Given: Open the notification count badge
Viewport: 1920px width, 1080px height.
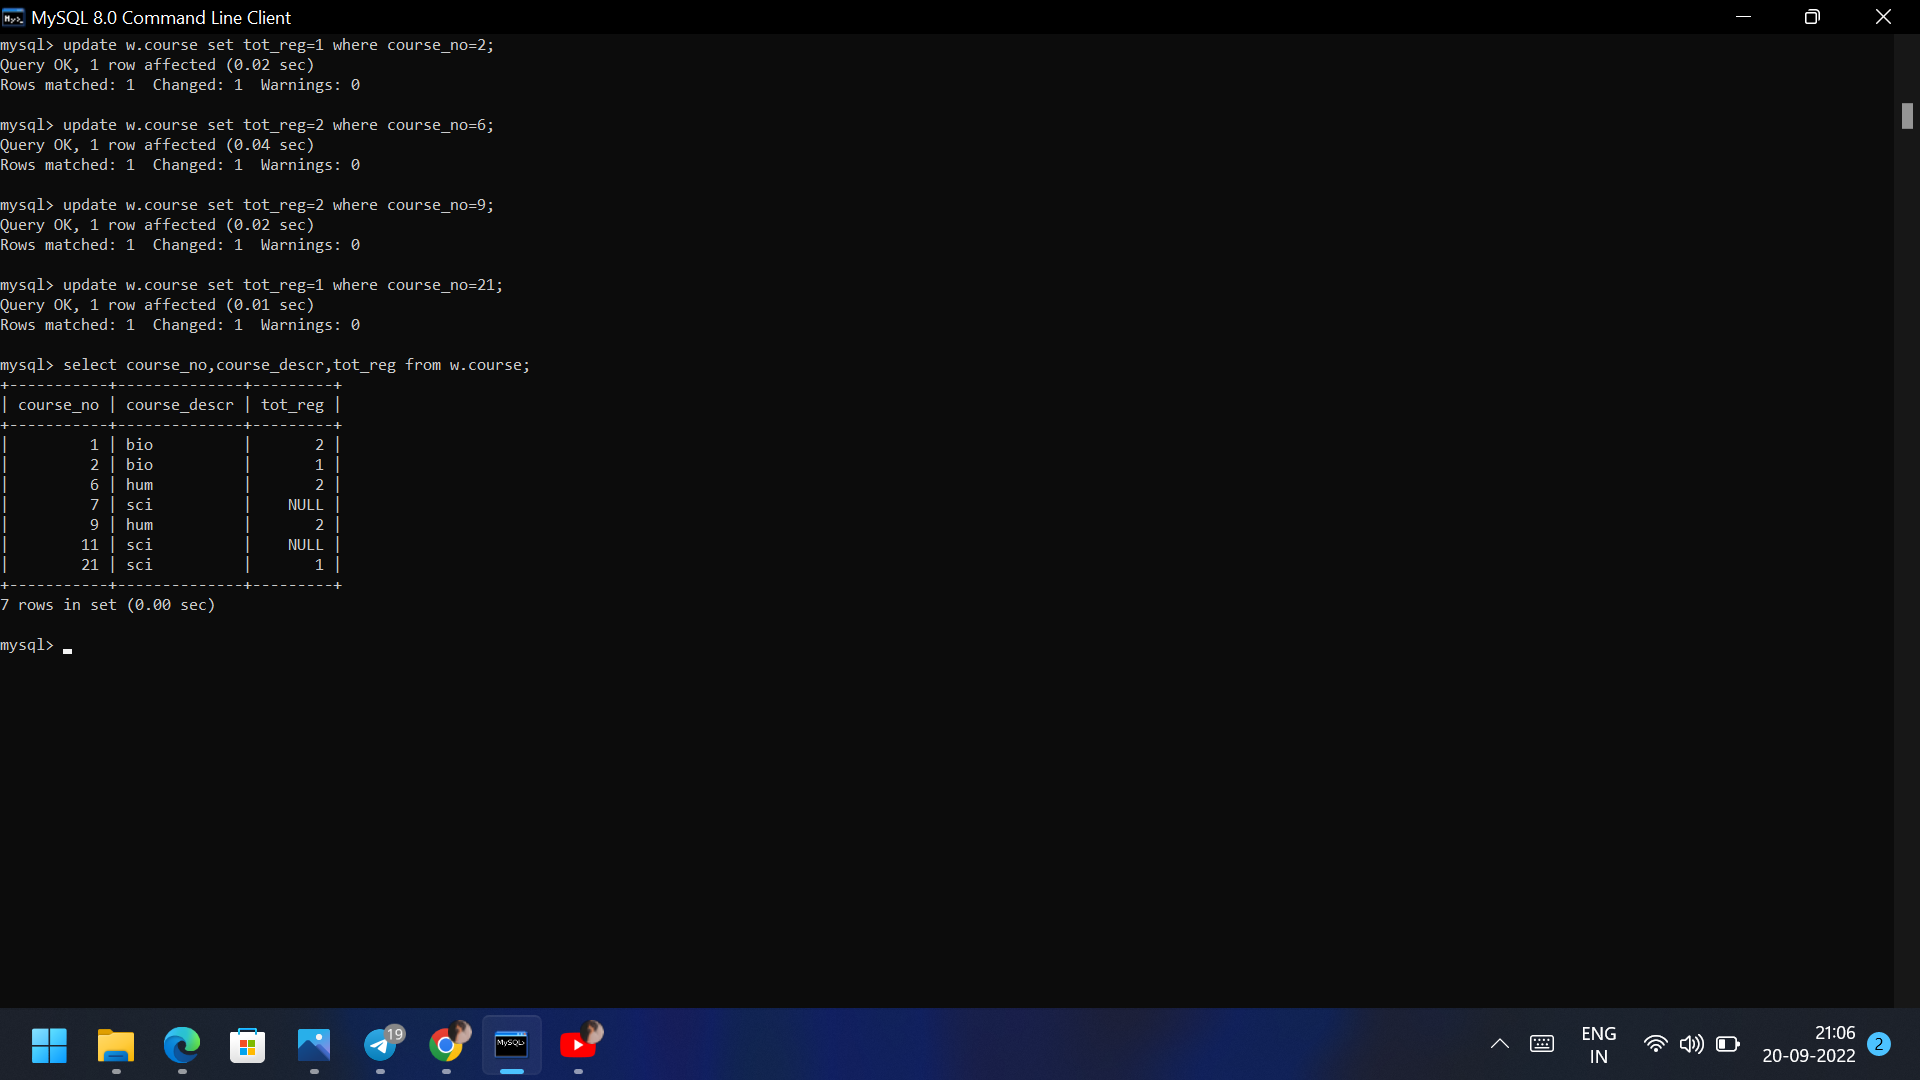Looking at the screenshot, I should click(1879, 1044).
